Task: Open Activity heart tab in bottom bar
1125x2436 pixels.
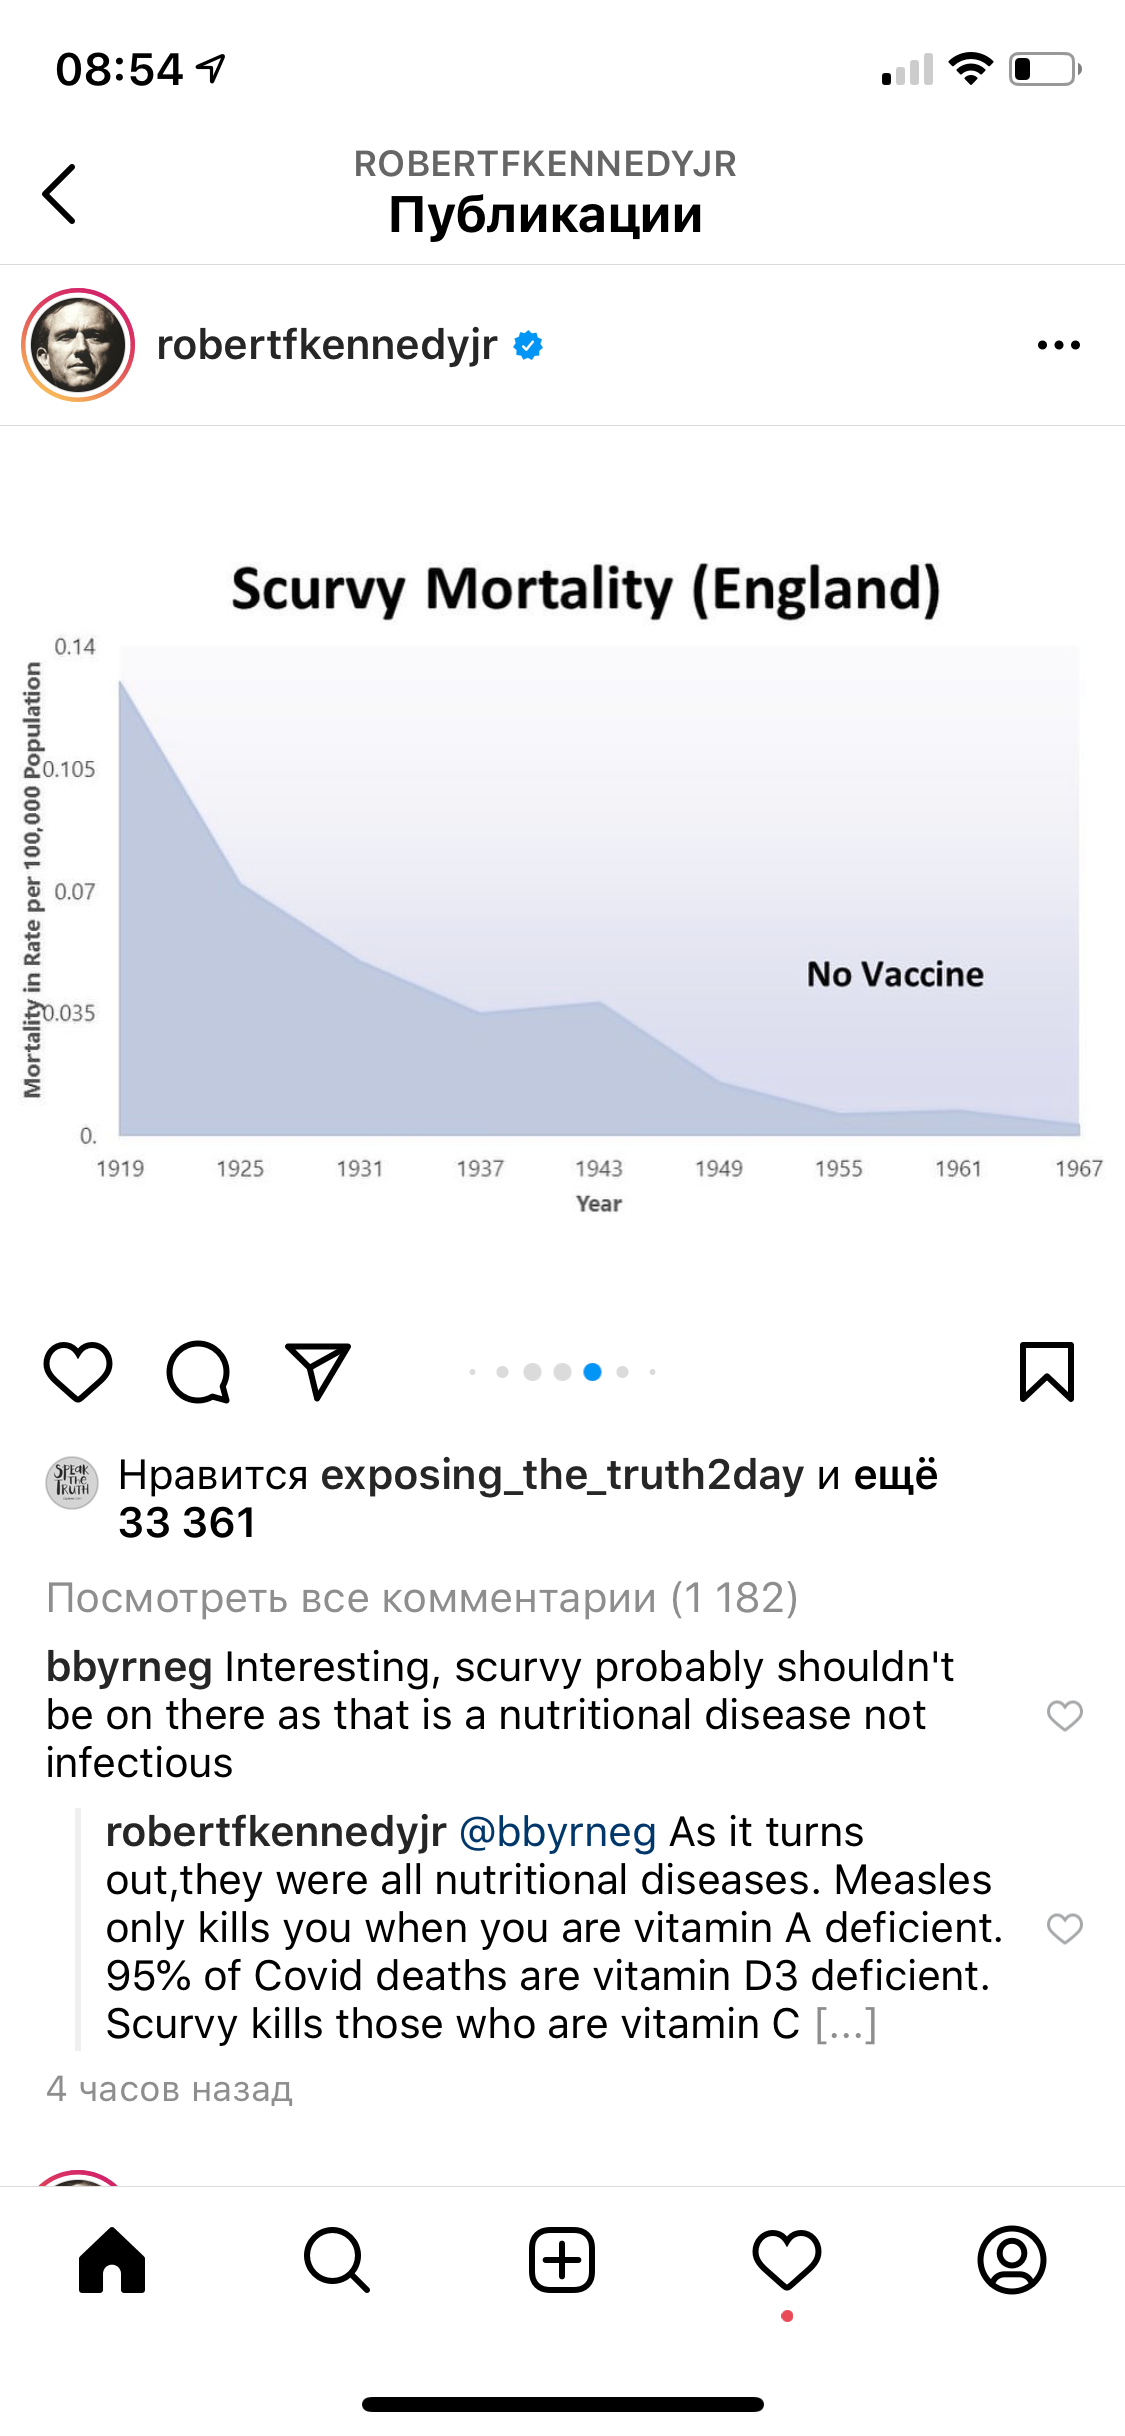Action: point(787,2260)
